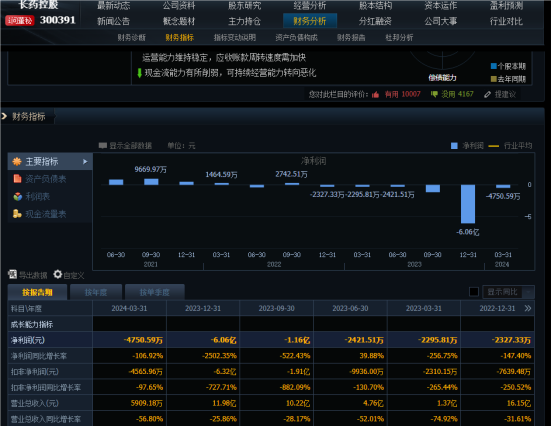Click the 指标变动说明 link
This screenshot has height=426, width=551.
[235, 37]
